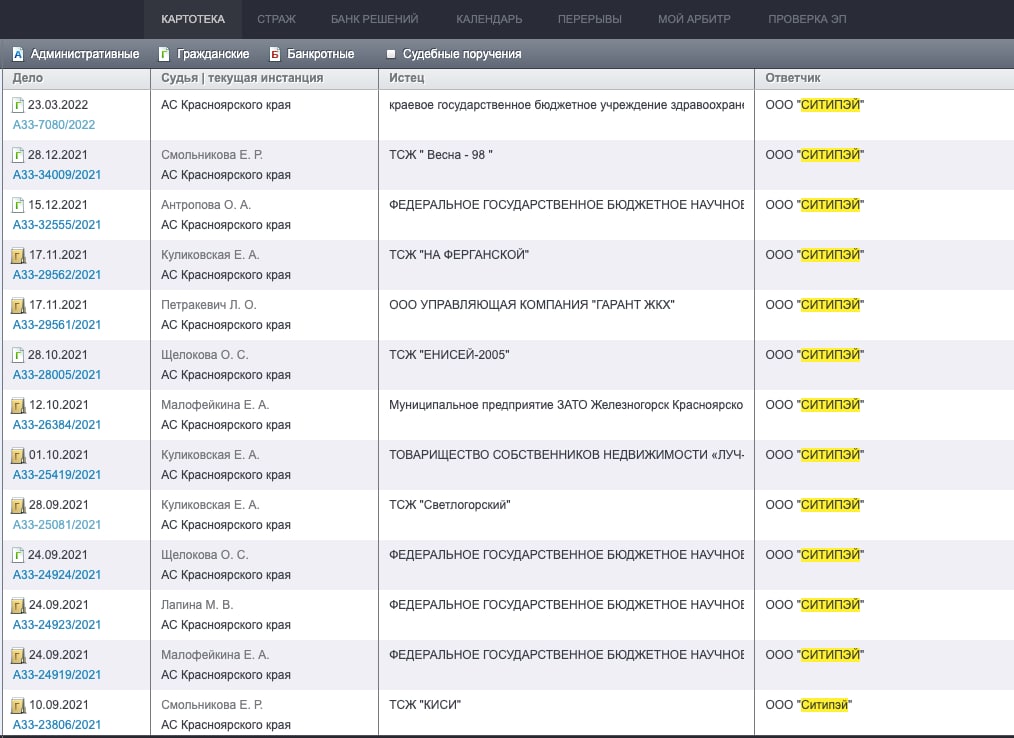Select the МОЙ АРБИТР tab
This screenshot has height=738, width=1014.
click(694, 19)
